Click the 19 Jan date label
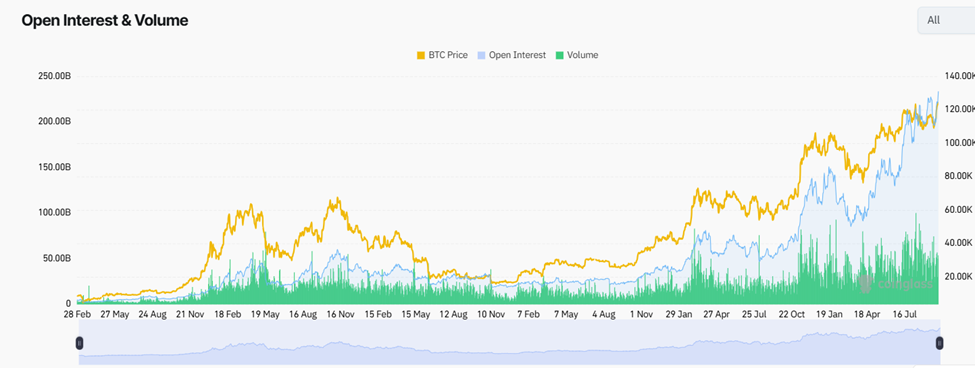 (829, 315)
